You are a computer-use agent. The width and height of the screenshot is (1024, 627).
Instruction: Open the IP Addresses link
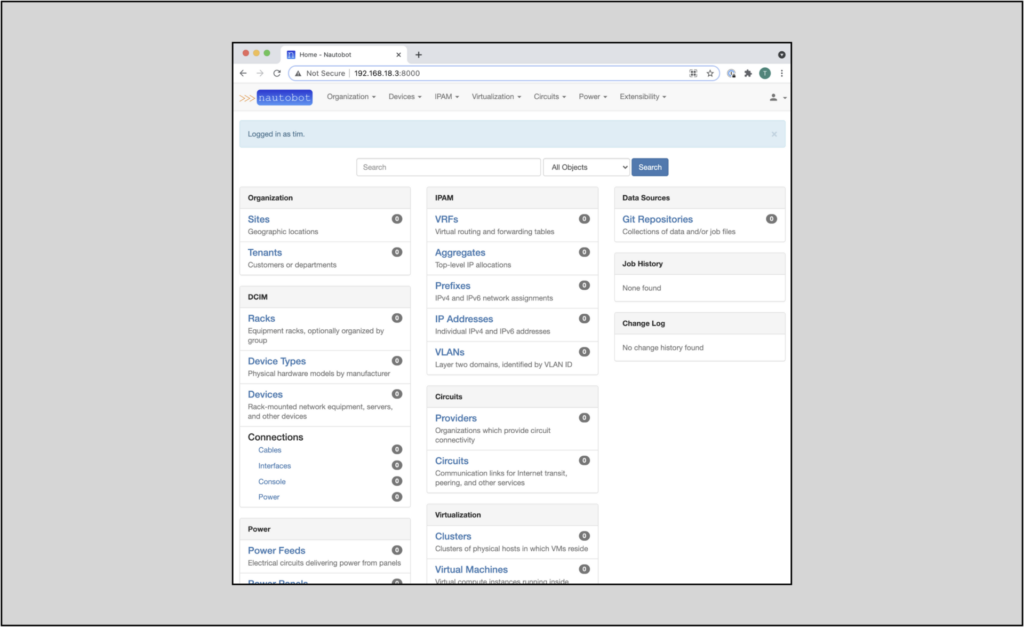464,319
